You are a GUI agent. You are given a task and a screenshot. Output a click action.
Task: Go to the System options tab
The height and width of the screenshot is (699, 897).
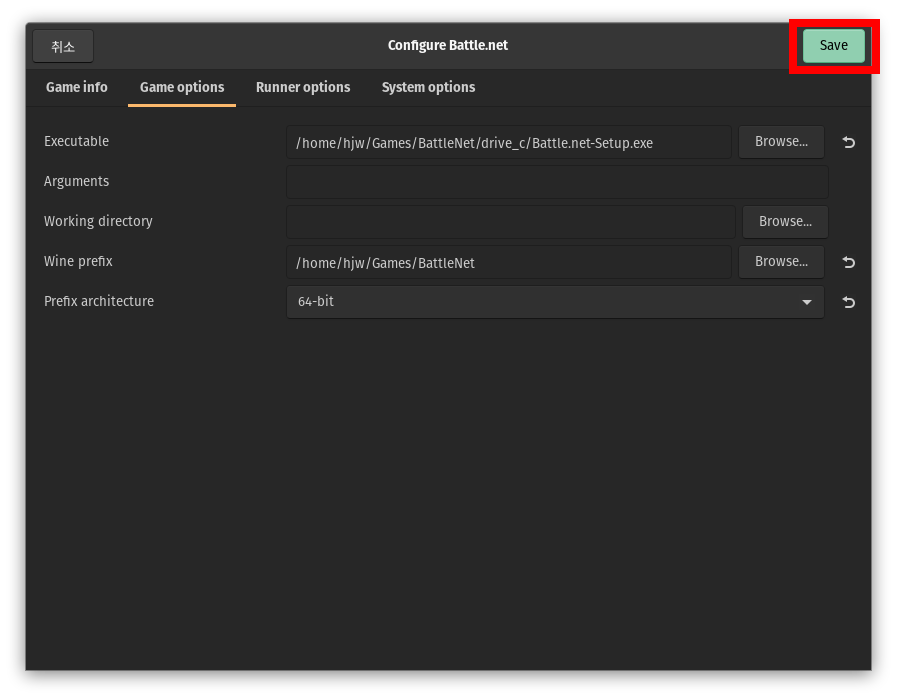coord(428,88)
